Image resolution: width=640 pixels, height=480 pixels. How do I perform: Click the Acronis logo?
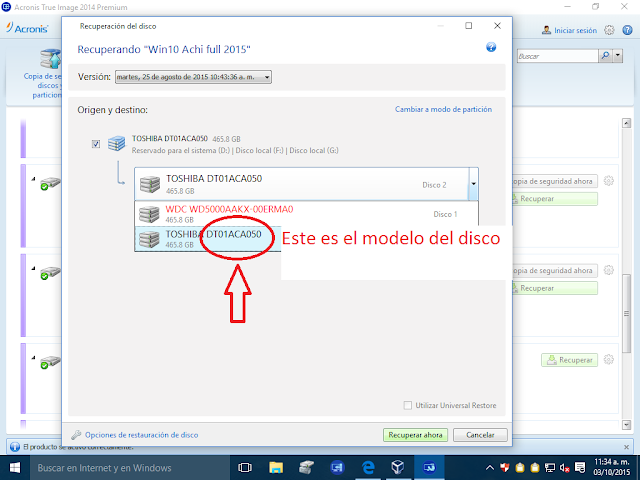[27, 29]
